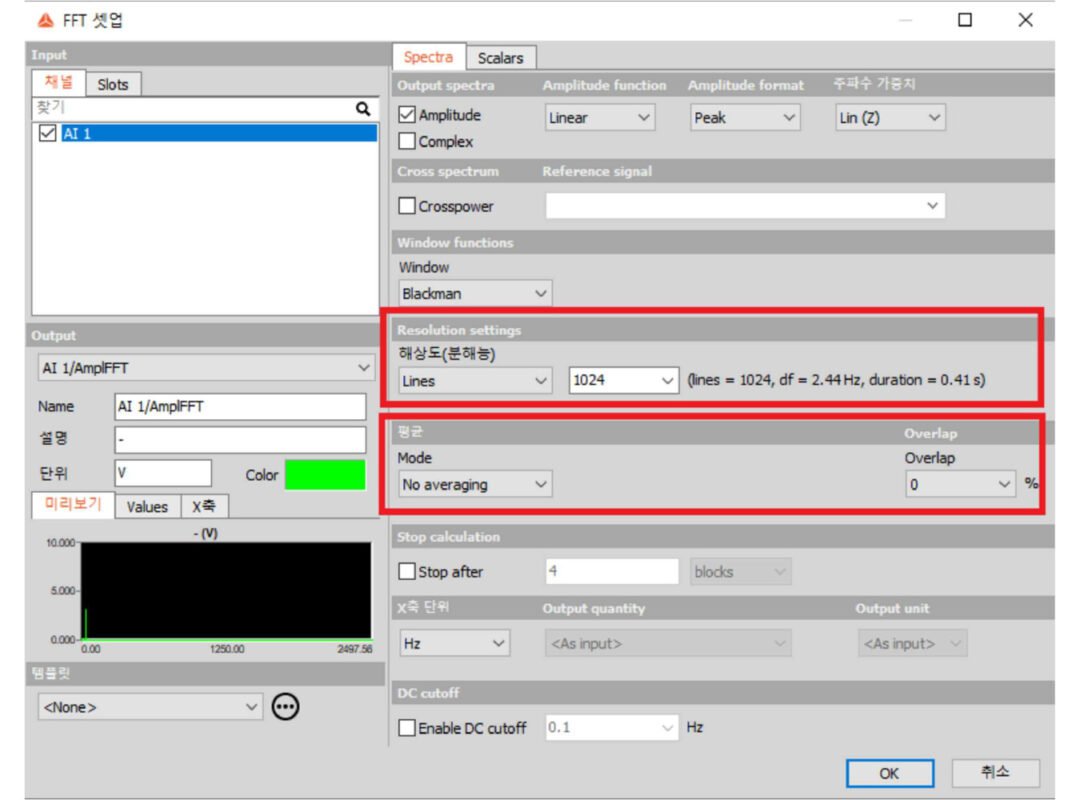This screenshot has width=1080, height=800.
Task: Switch to the Scalars tab
Action: [501, 58]
